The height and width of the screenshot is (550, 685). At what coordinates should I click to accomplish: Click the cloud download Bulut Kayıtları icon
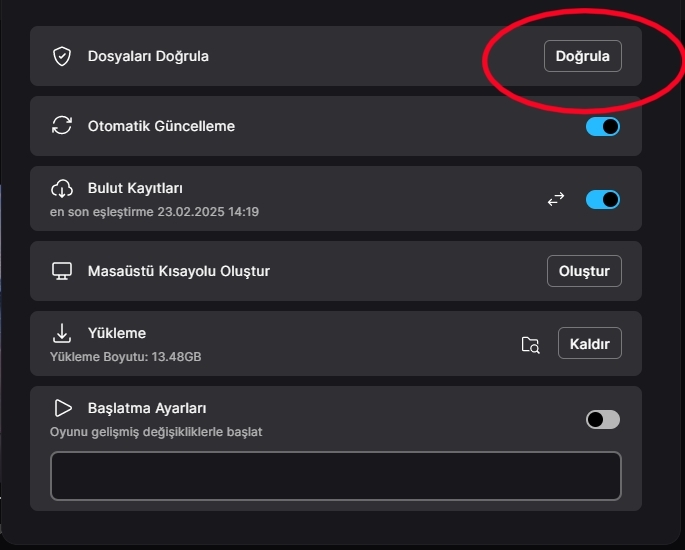click(x=62, y=188)
